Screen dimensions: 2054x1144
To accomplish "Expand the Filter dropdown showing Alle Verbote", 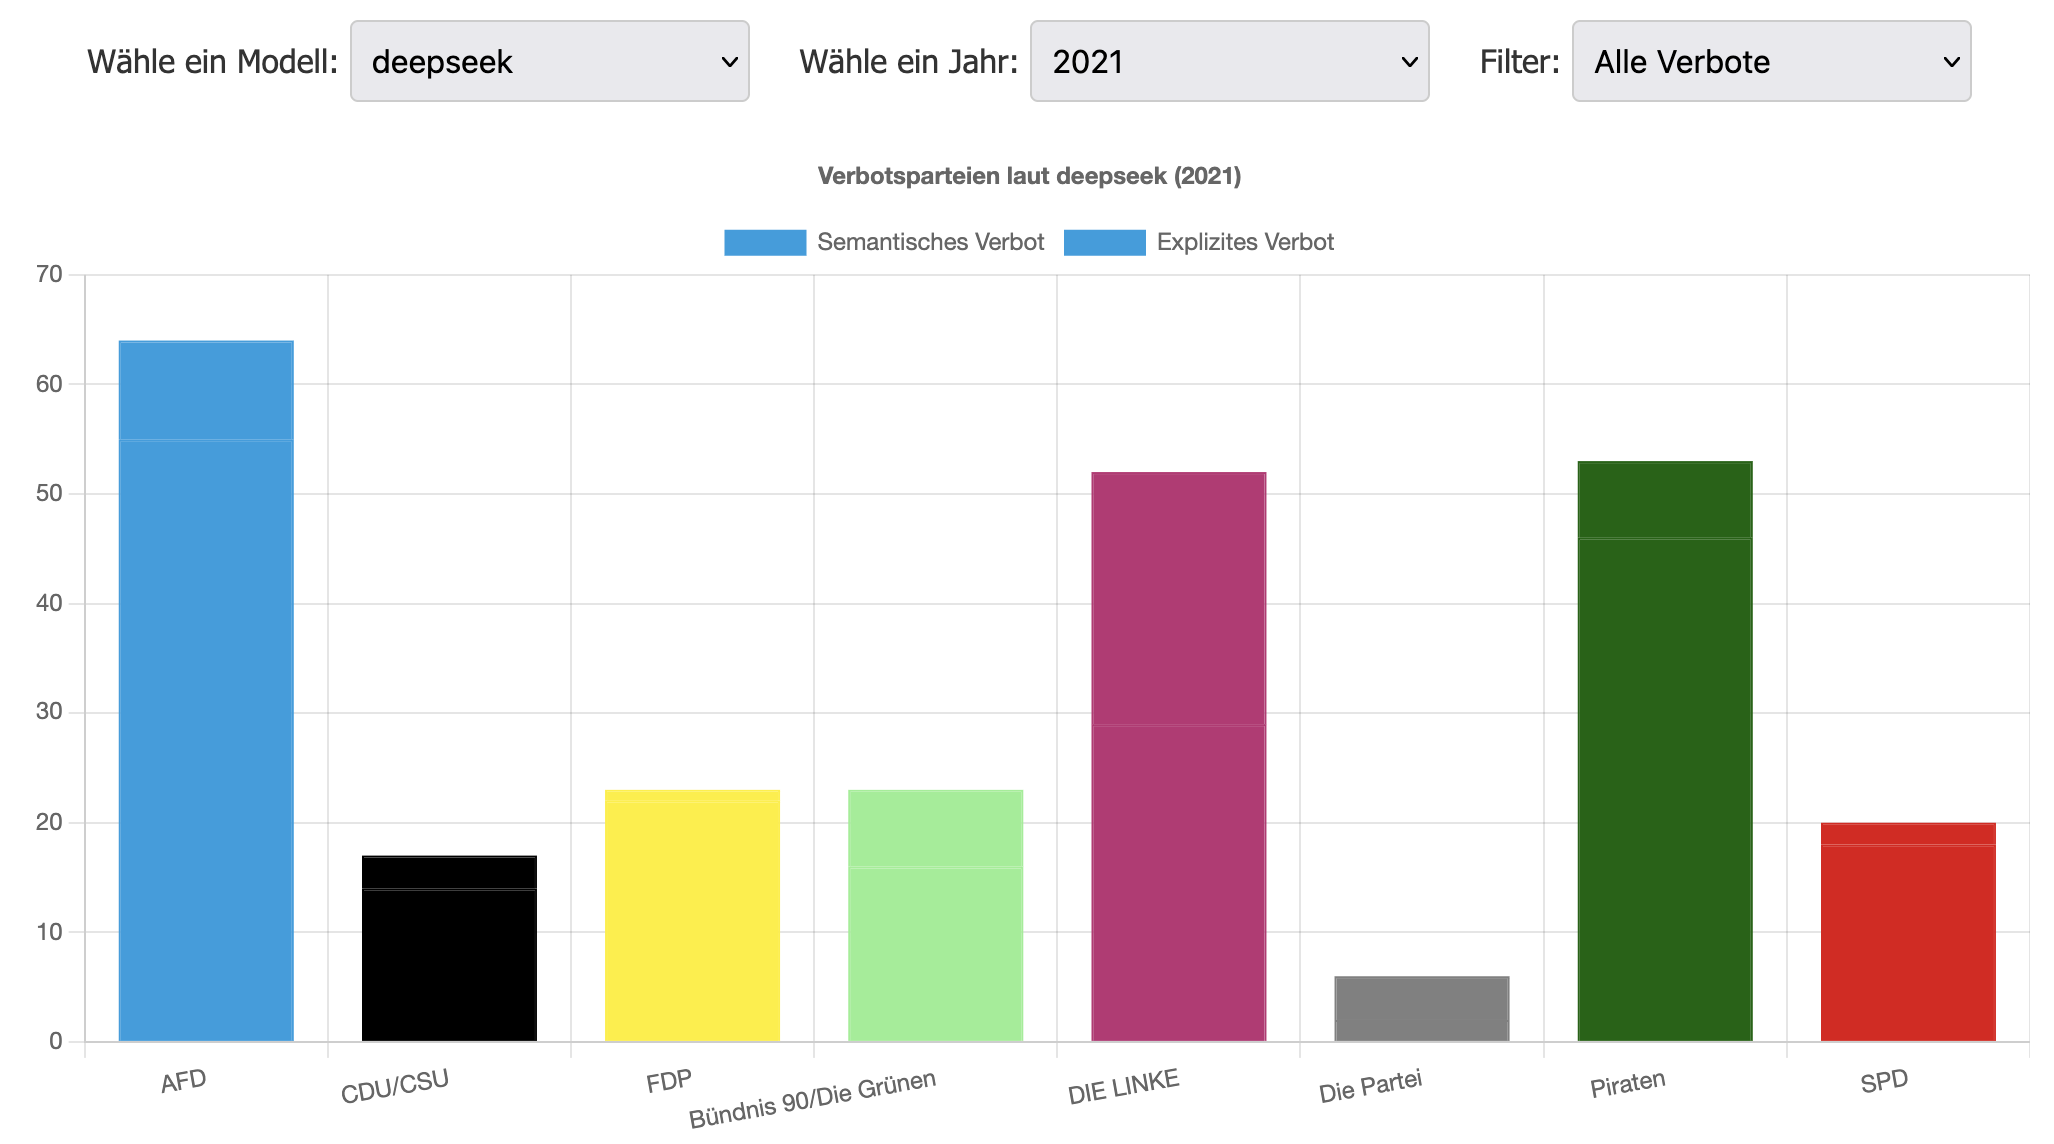I will click(x=1771, y=62).
